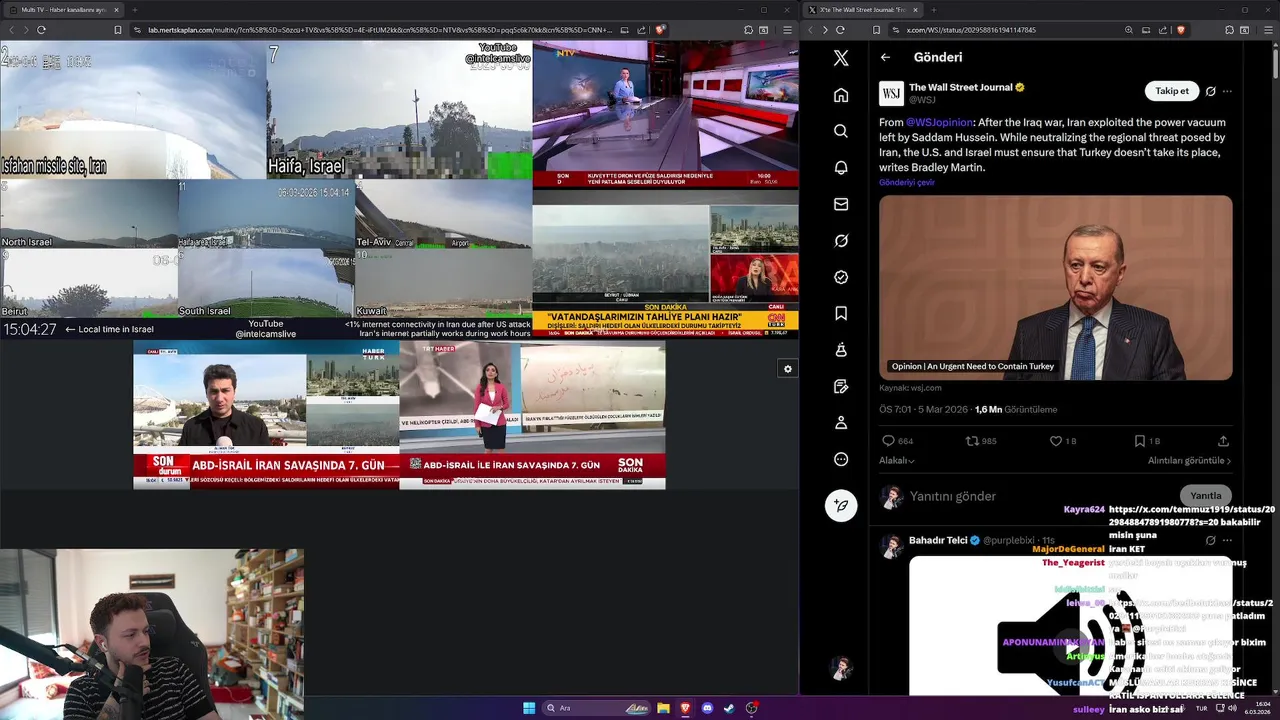
Task: Bookmark page in Multi TV browser toolbar
Action: tap(118, 30)
